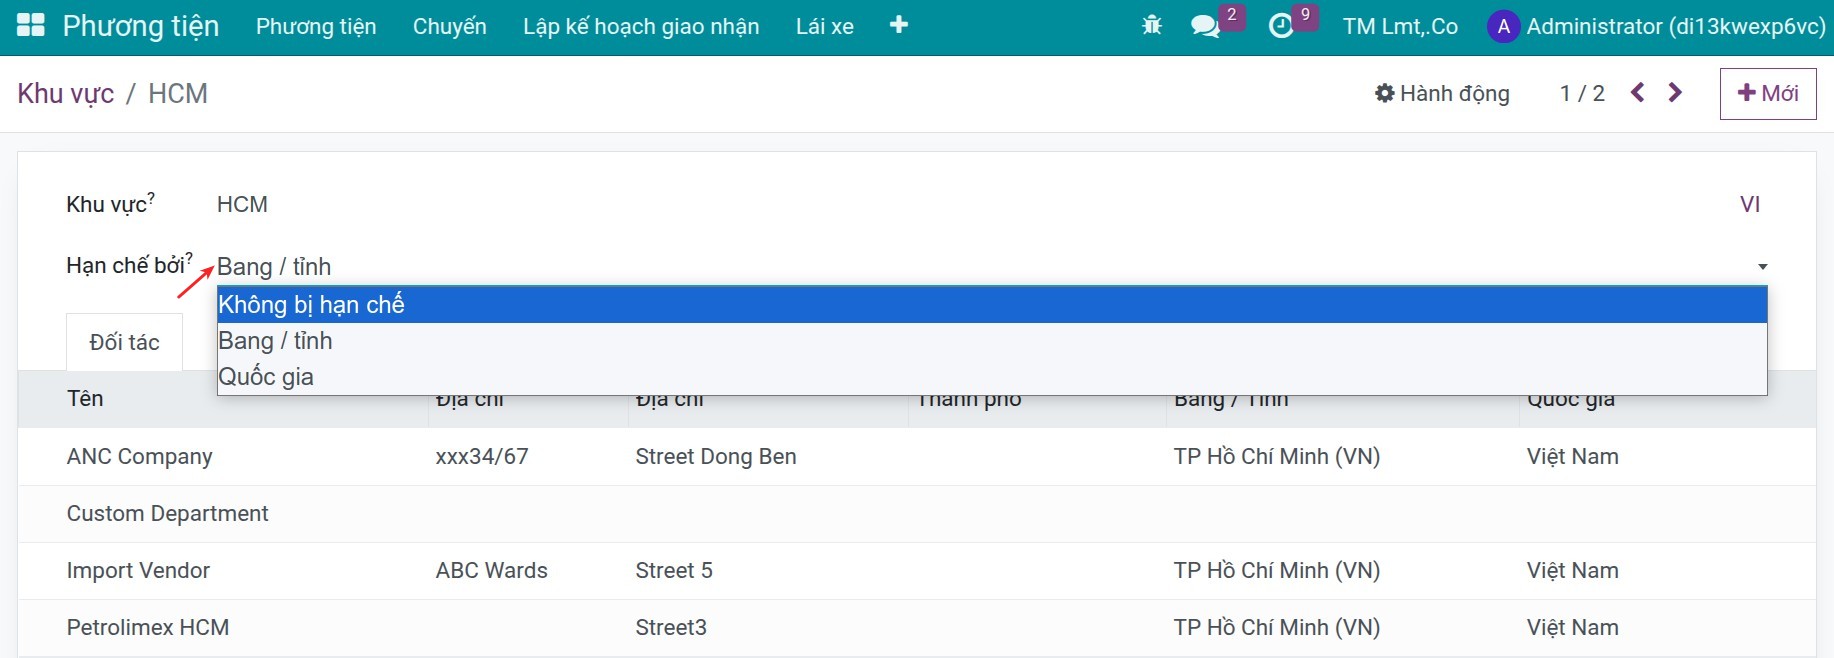Open the Phương tiện menu item
Viewport: 1834px width, 658px height.
[x=316, y=27]
